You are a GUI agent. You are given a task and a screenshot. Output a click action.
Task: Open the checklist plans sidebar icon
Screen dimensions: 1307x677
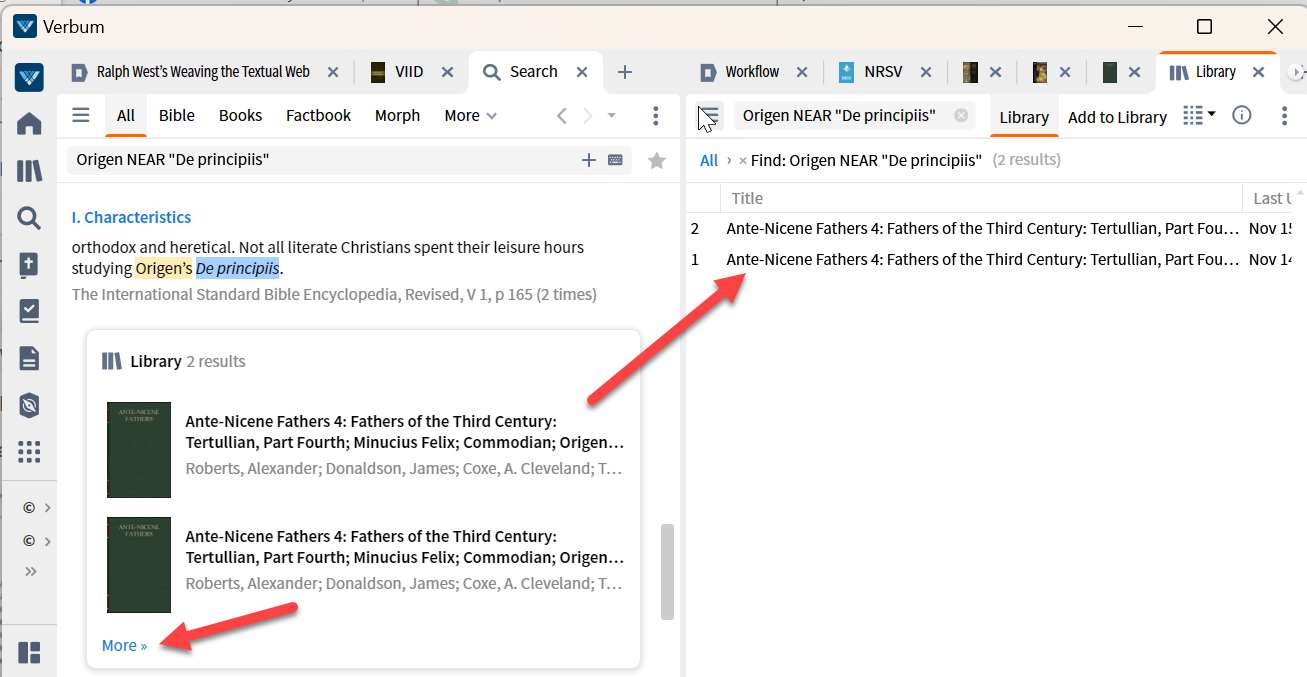click(29, 311)
